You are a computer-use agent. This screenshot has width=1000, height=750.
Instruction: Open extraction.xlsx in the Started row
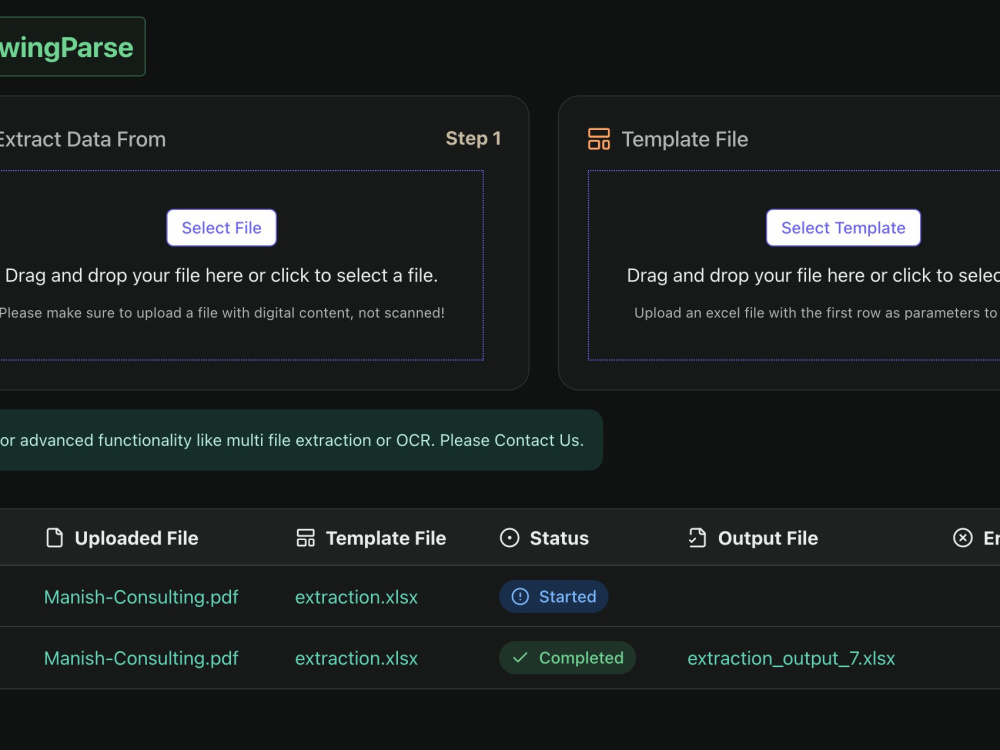point(357,597)
